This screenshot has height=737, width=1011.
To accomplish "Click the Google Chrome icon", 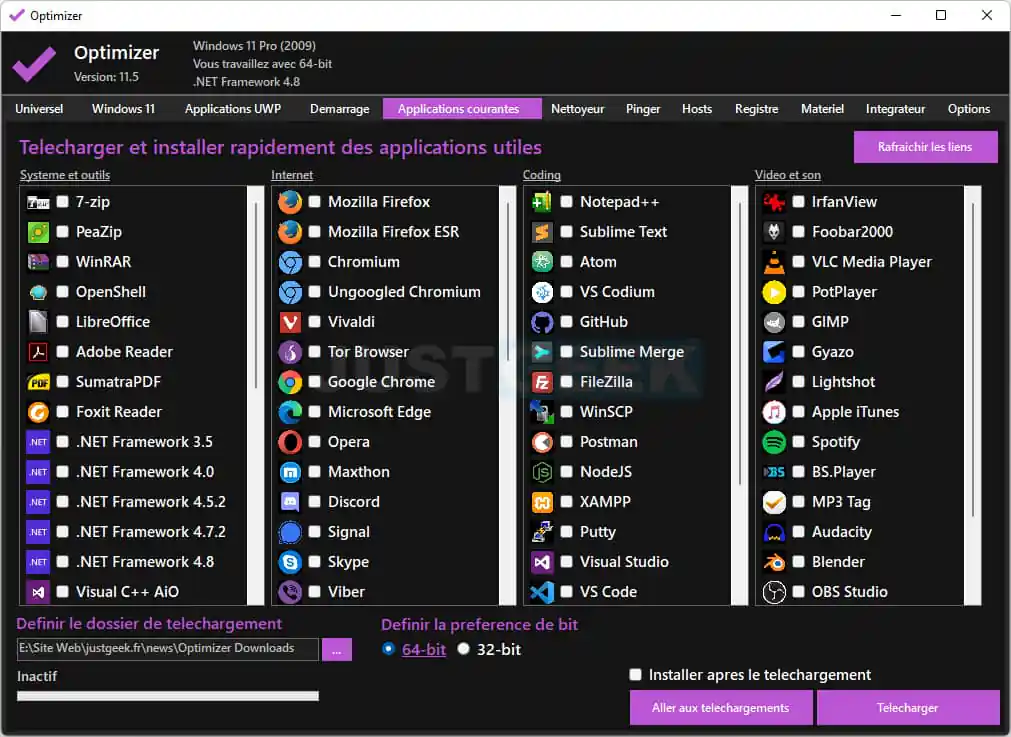I will coord(290,382).
